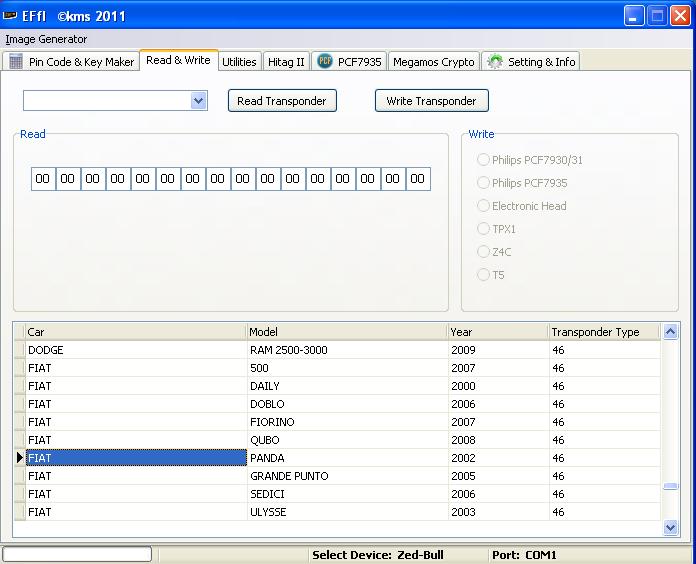Click the EFfl application icon in title bar

(11, 16)
